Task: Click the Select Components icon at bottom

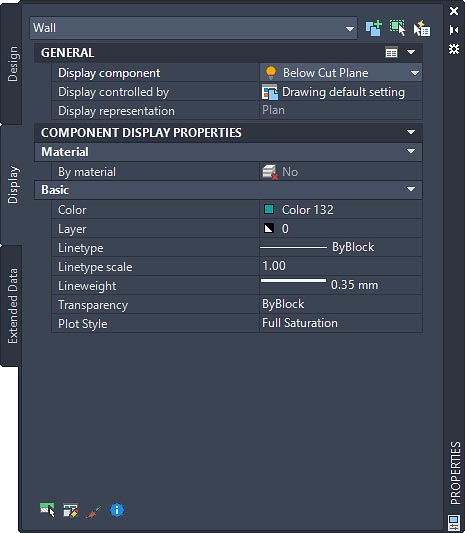Action: tap(47, 510)
